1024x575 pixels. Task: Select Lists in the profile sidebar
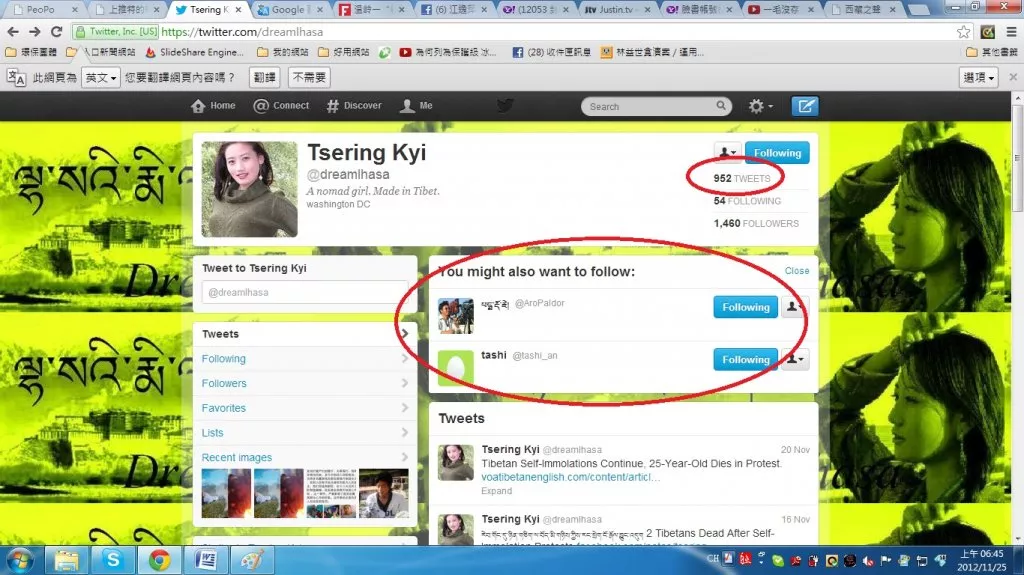305,433
